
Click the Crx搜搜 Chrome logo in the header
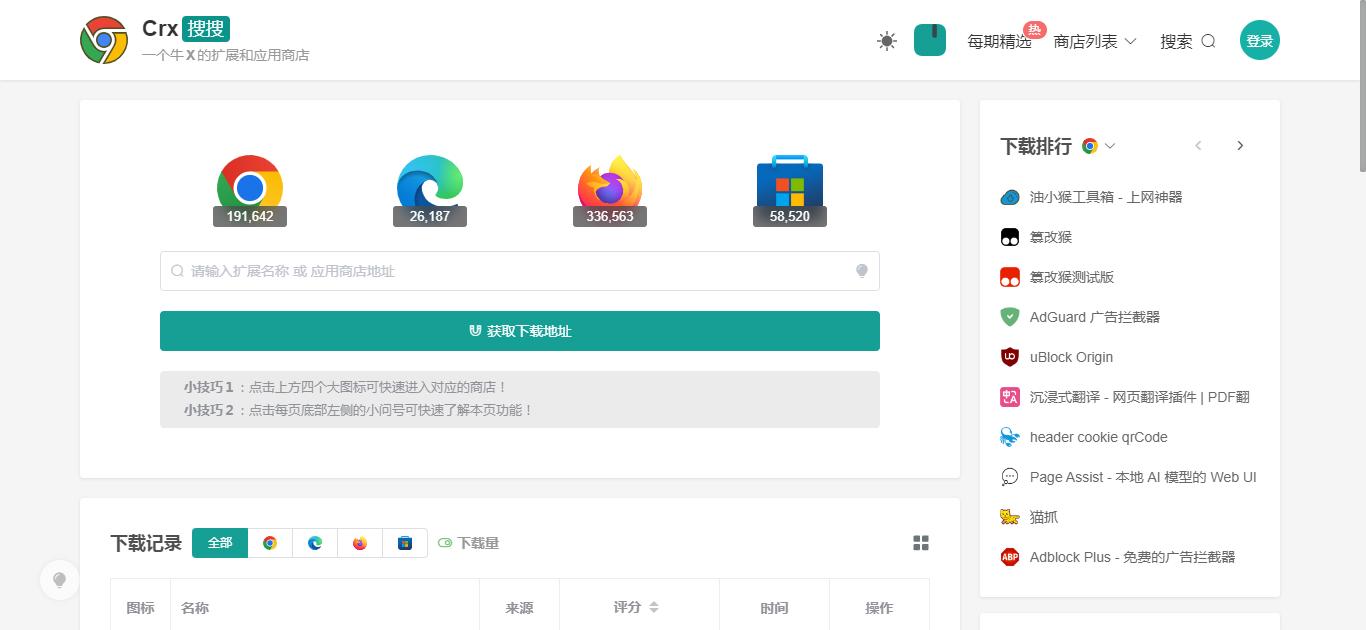tap(104, 40)
